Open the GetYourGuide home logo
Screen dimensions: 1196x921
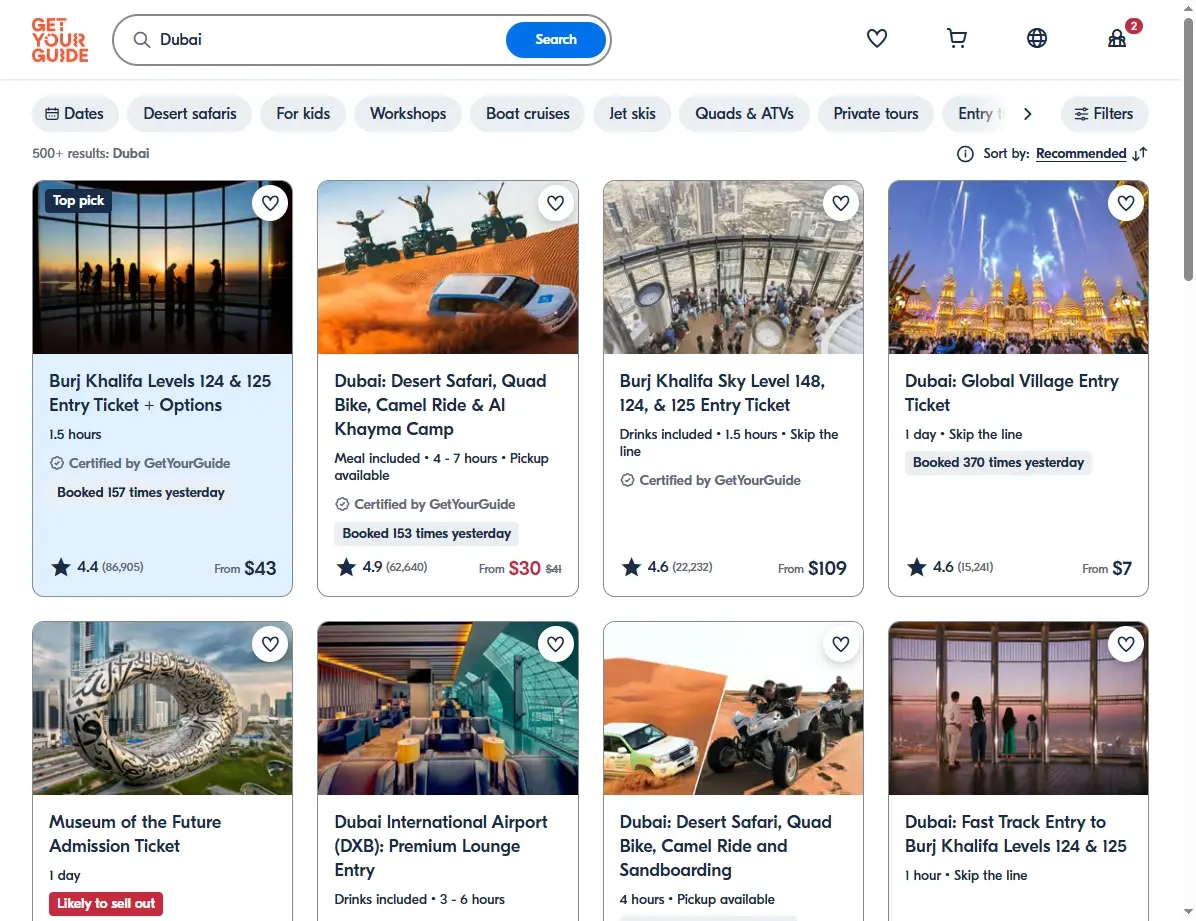click(59, 40)
